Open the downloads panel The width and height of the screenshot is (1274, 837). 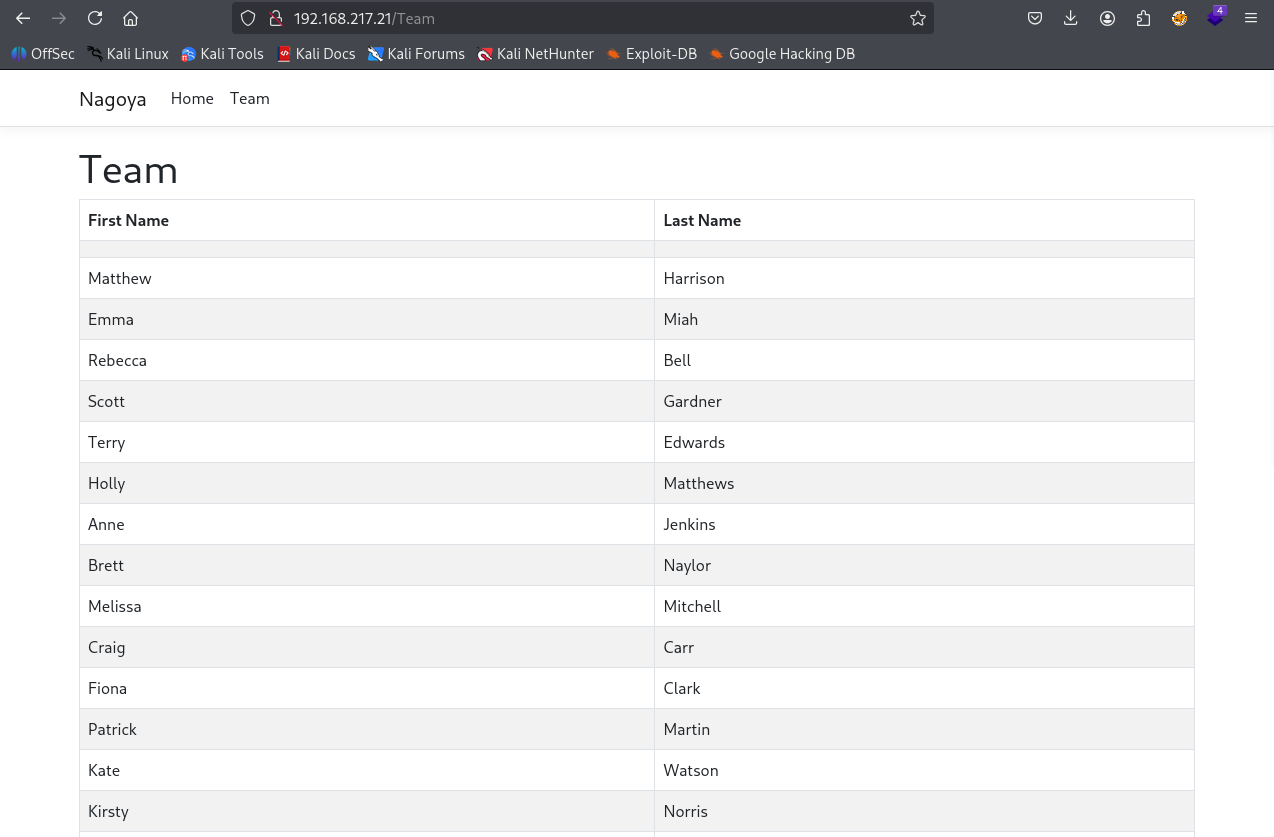tap(1071, 18)
